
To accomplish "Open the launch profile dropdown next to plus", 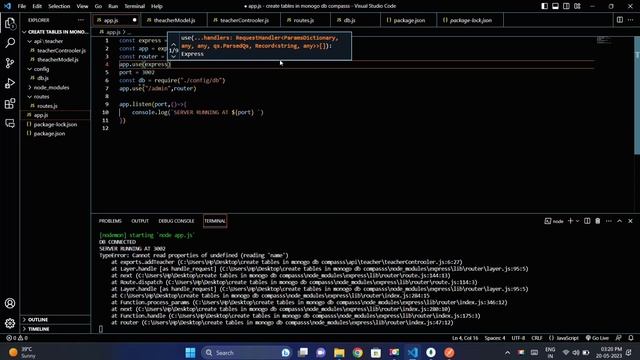I will click(x=577, y=221).
